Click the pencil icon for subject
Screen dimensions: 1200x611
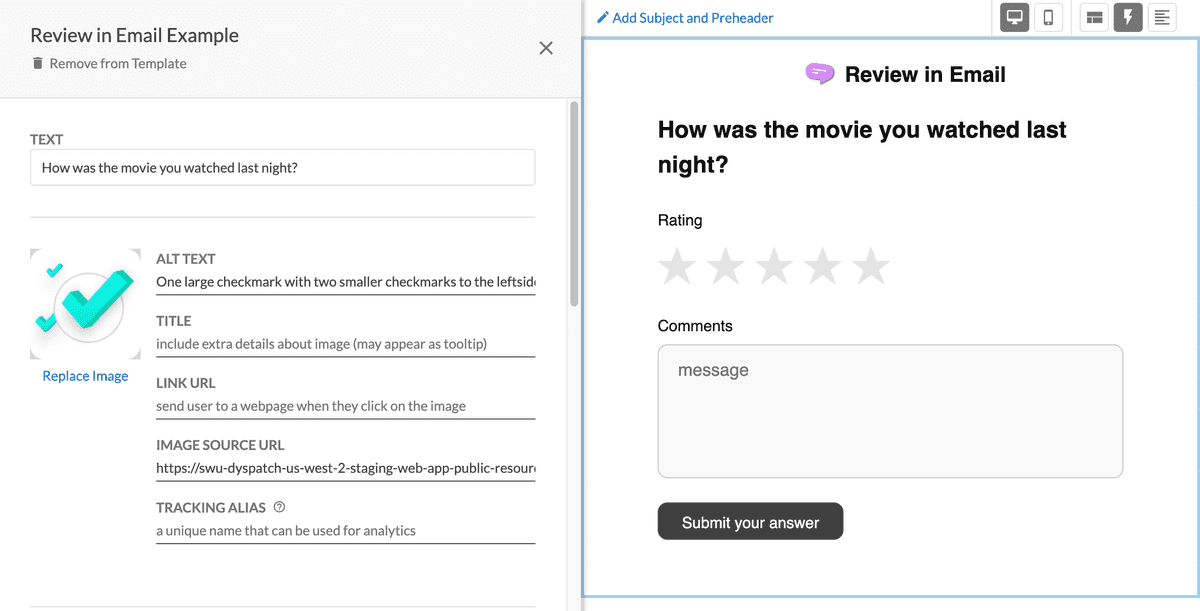pos(602,17)
